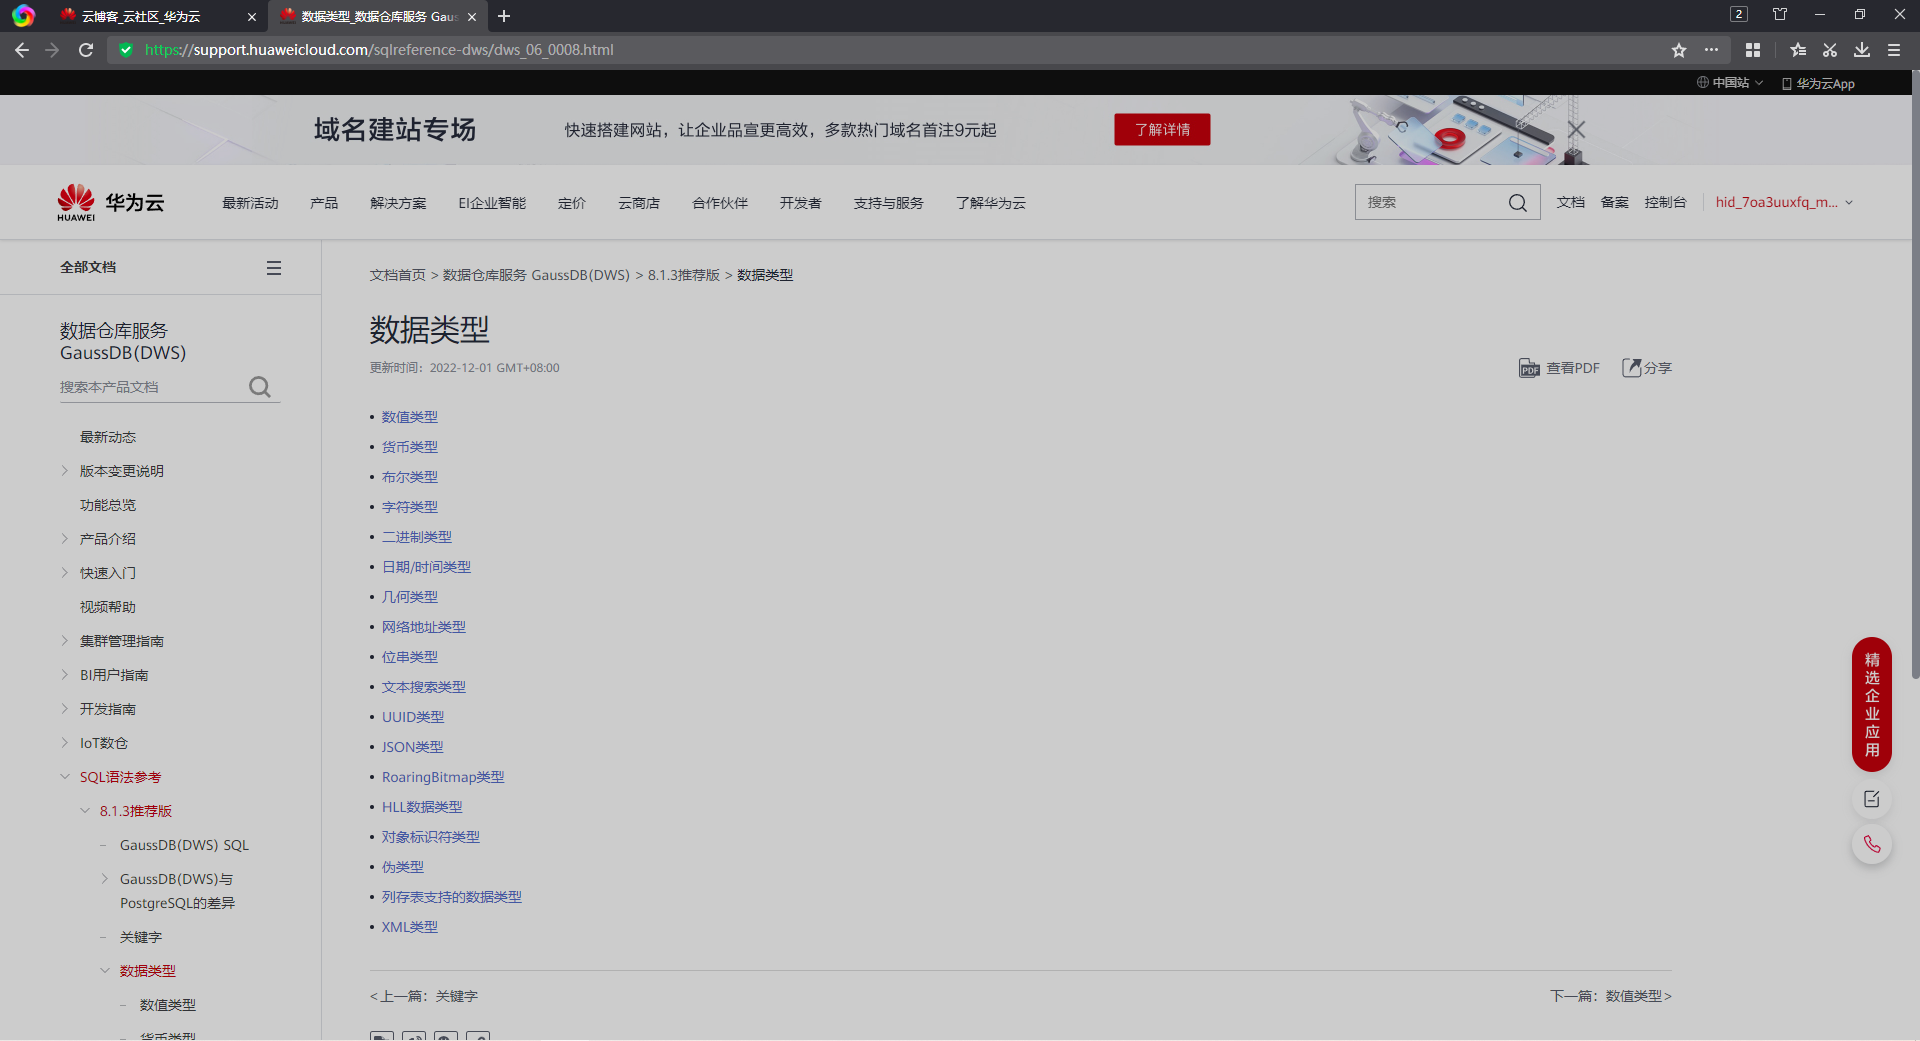Click the header search magnifier icon

[x=1518, y=203]
